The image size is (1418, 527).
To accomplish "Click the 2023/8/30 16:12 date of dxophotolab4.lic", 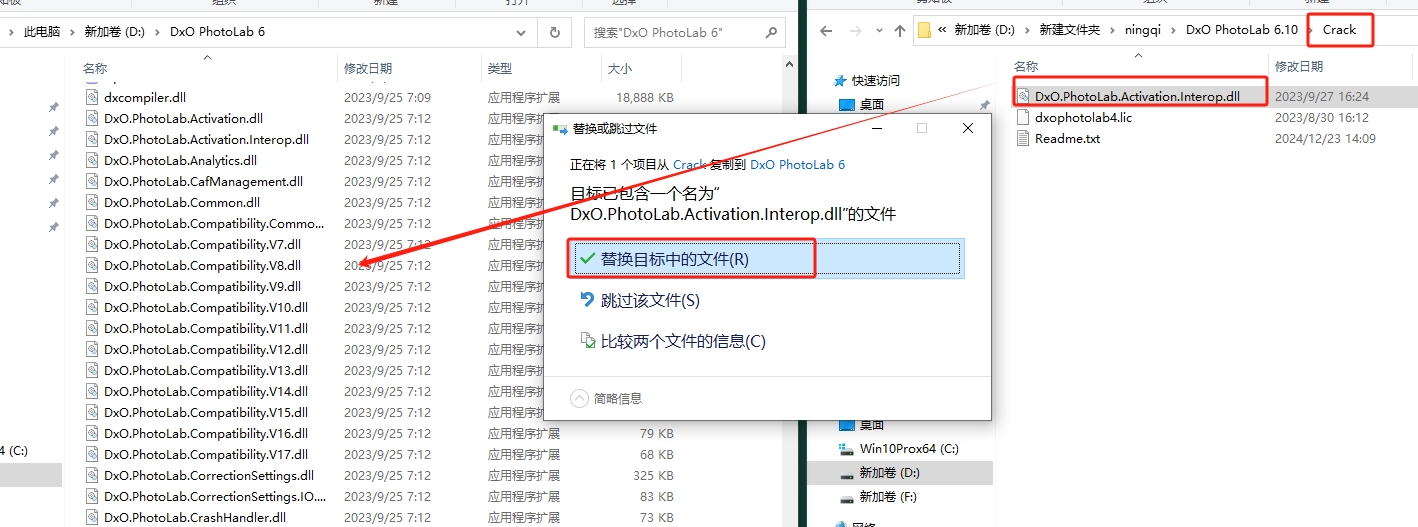I will [x=1322, y=118].
